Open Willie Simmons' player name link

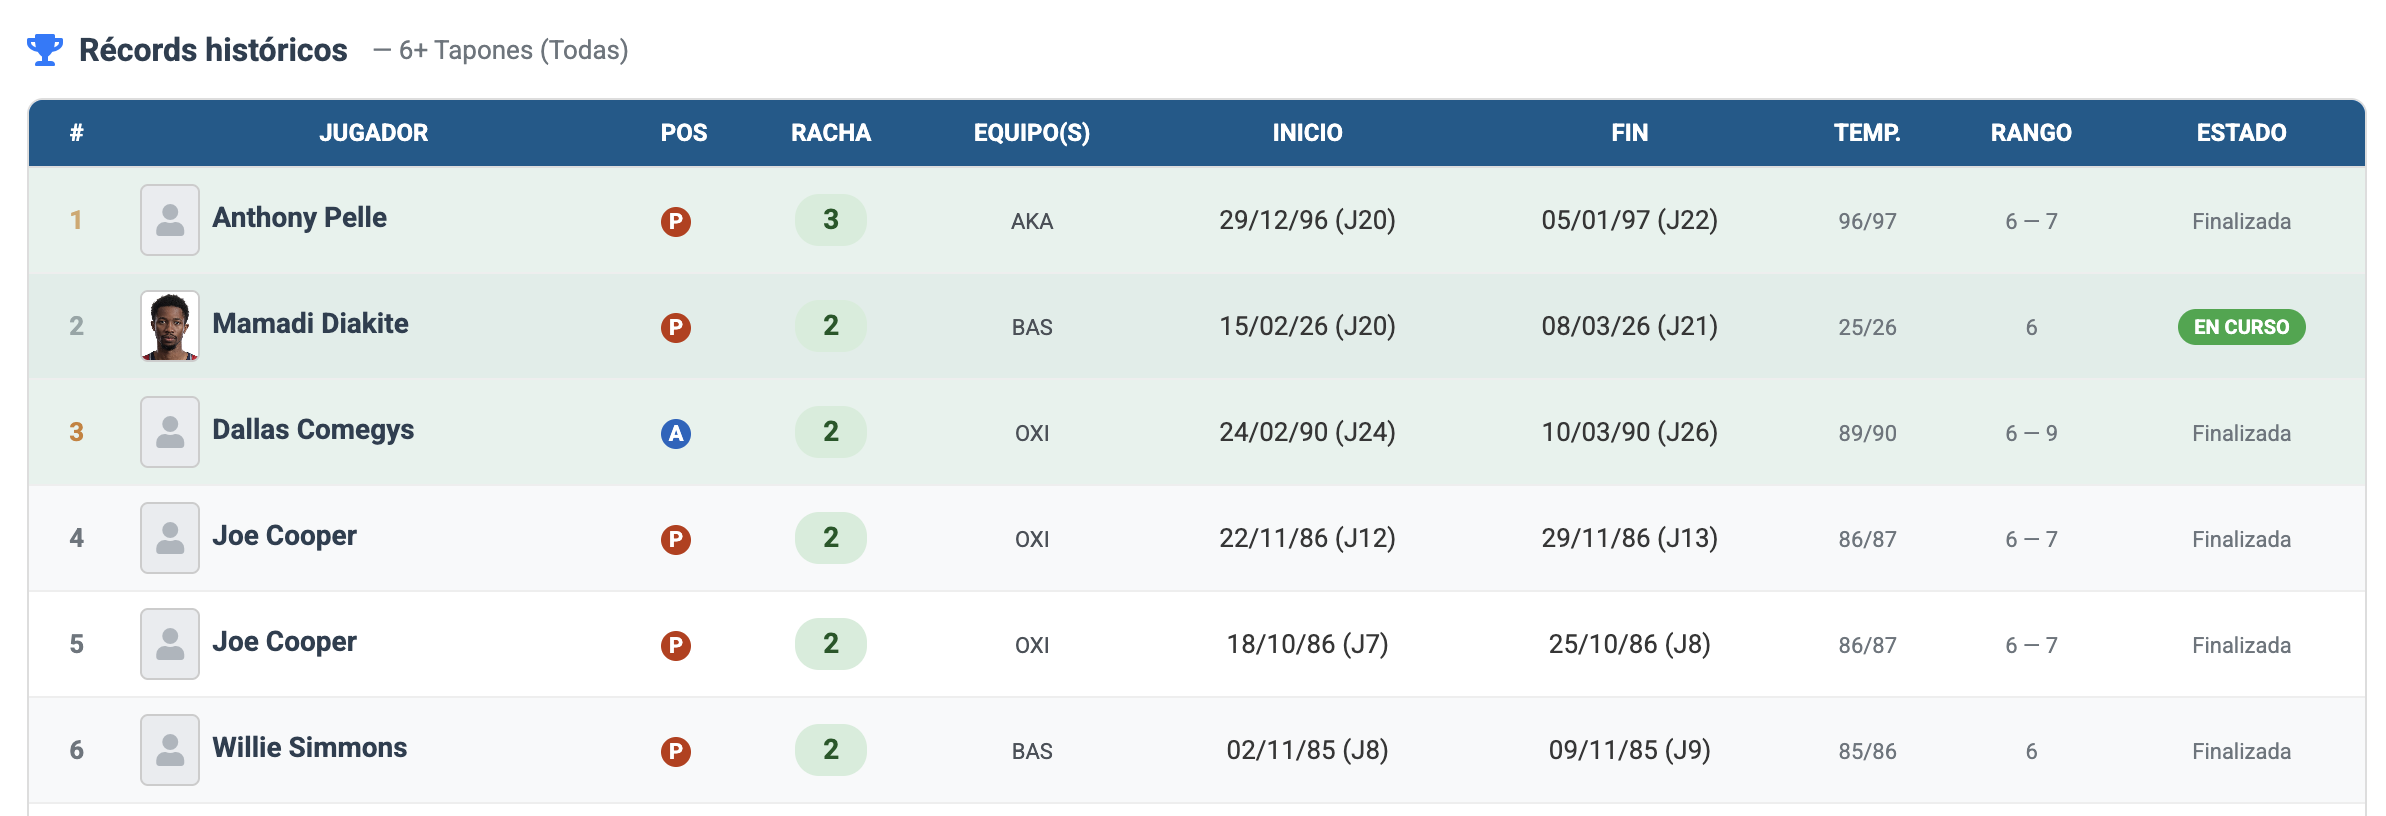(309, 748)
